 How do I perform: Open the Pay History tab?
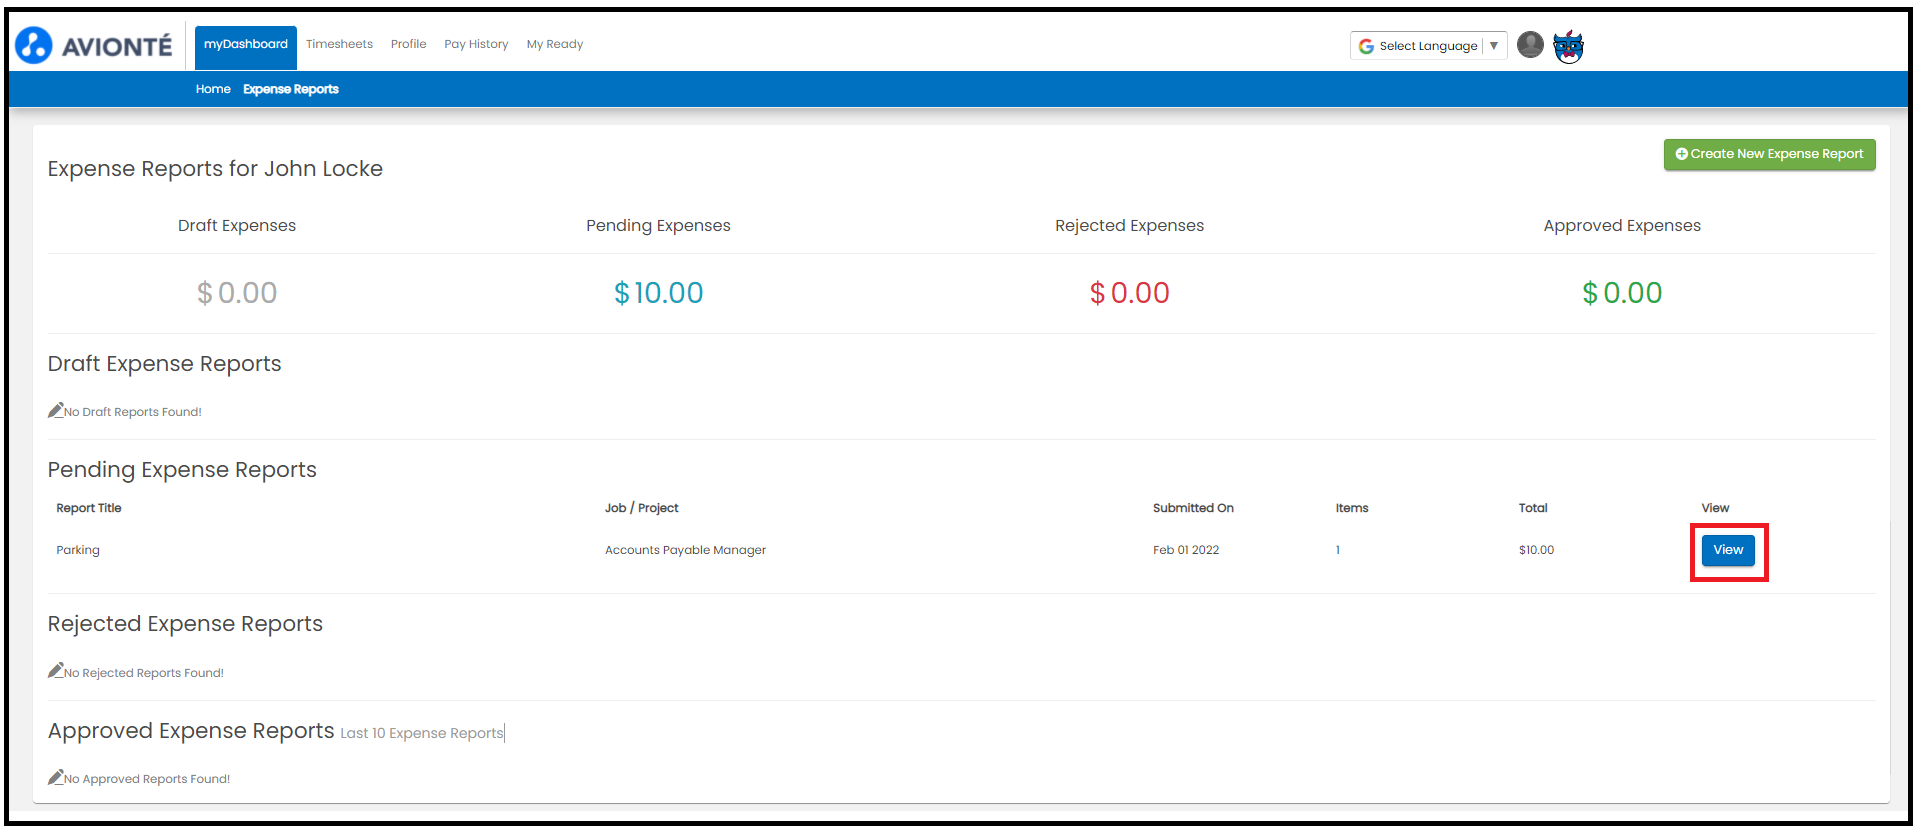click(x=476, y=44)
